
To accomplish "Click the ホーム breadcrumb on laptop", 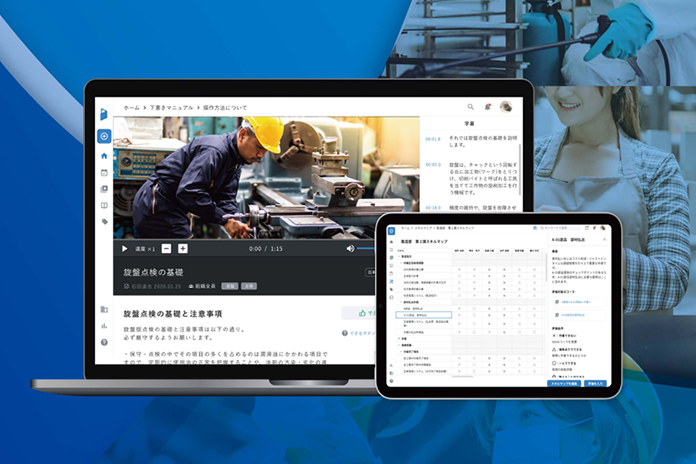I will [x=131, y=106].
